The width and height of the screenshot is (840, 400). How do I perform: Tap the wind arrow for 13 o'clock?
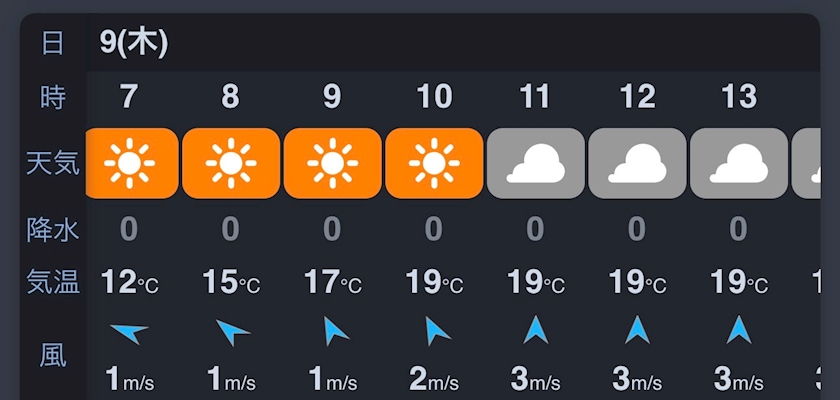739,330
